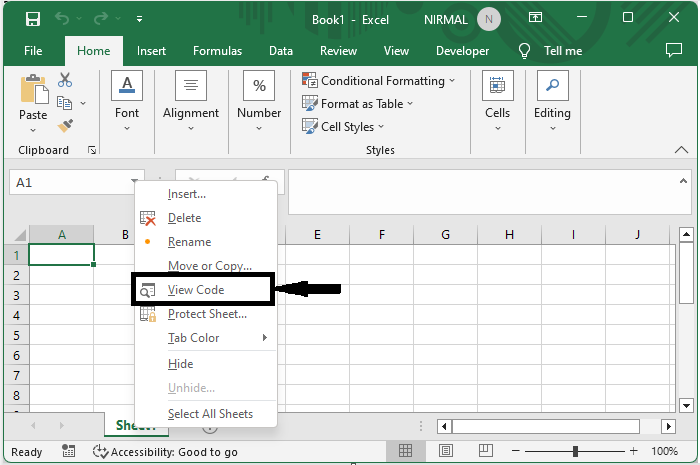Switch to Normal view in status bar
Image resolution: width=700 pixels, height=465 pixels.
[x=407, y=452]
